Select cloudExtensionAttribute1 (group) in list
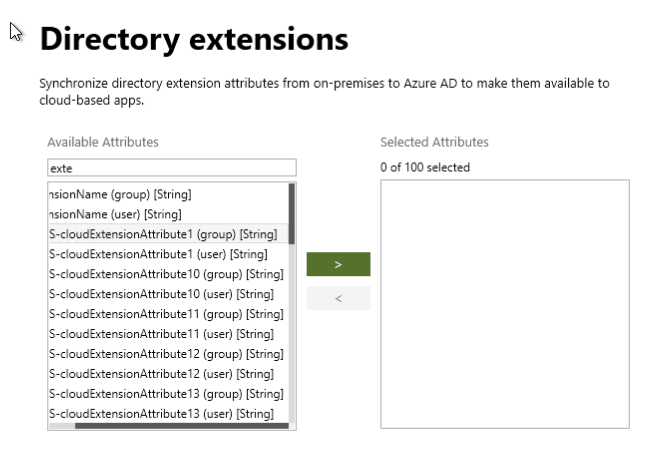This screenshot has width=658, height=473. [164, 234]
